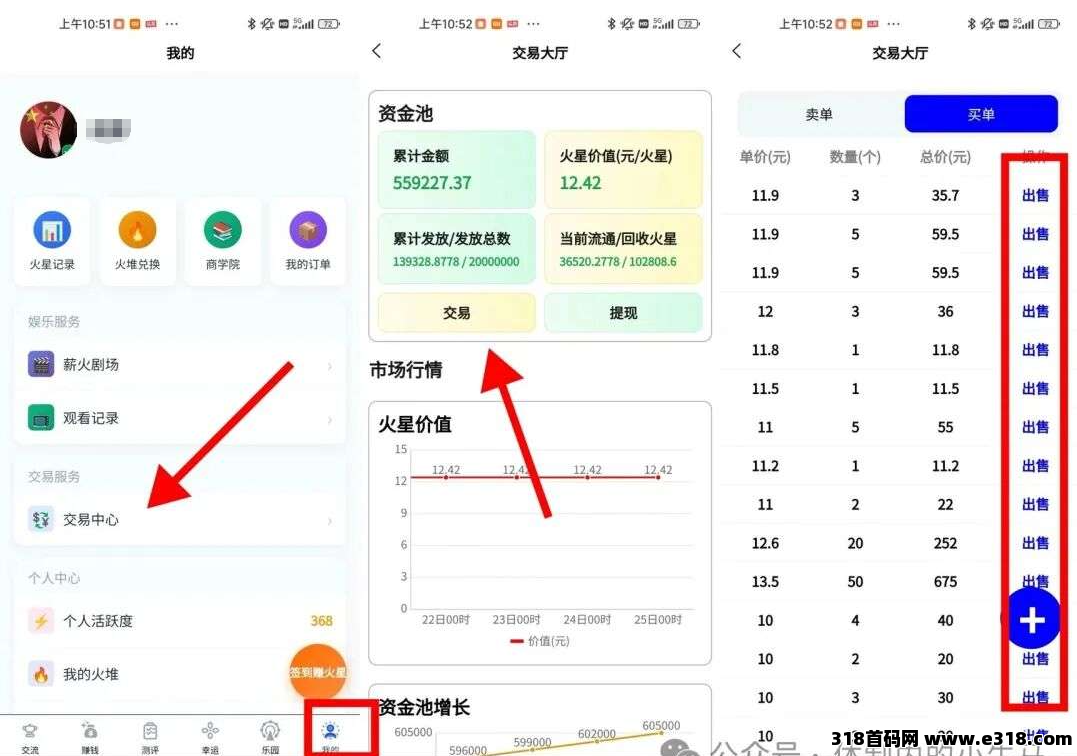The image size is (1077, 756).
Task: Open 火星记录 (Mars records) icon
Action: coord(52,231)
